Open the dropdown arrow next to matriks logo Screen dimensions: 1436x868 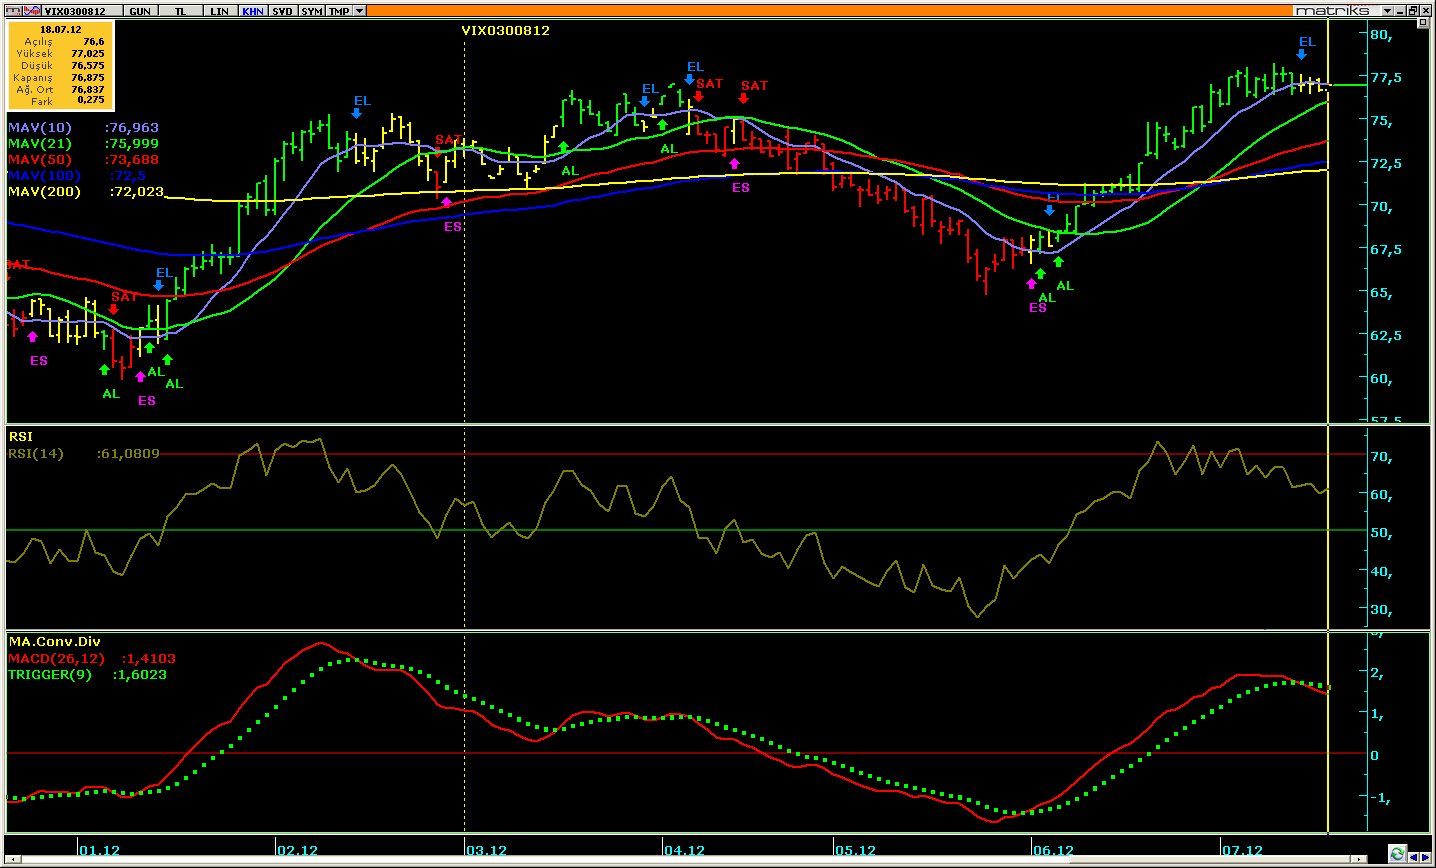pyautogui.click(x=1387, y=11)
